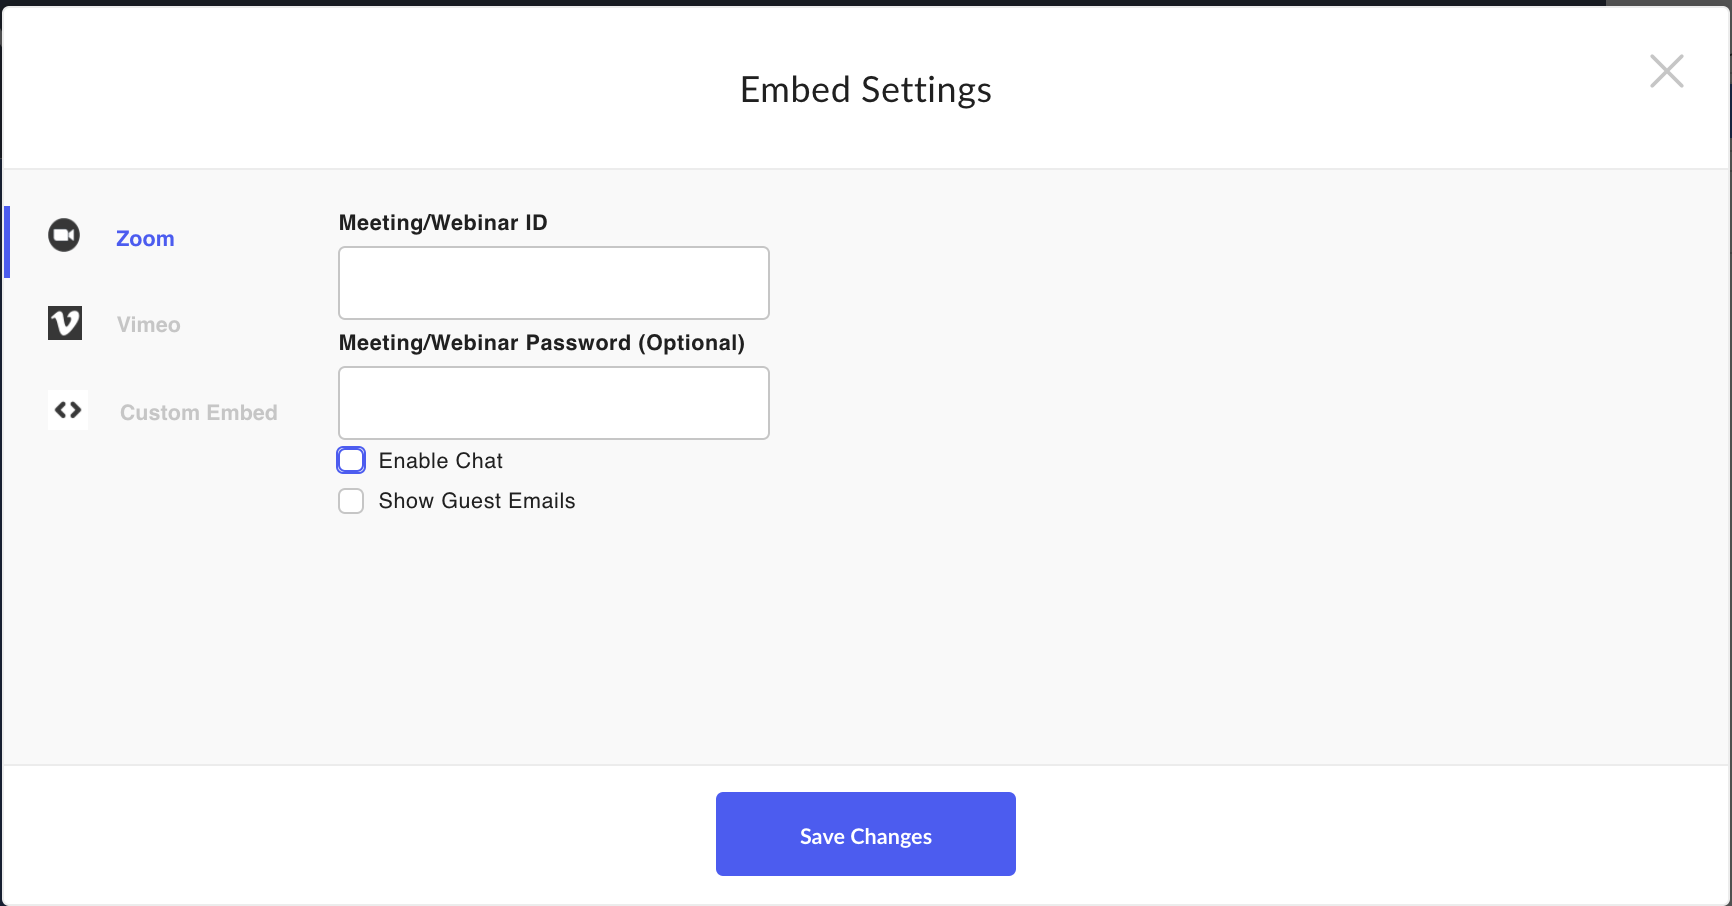Click the Custom Embed code brackets icon

pyautogui.click(x=68, y=410)
